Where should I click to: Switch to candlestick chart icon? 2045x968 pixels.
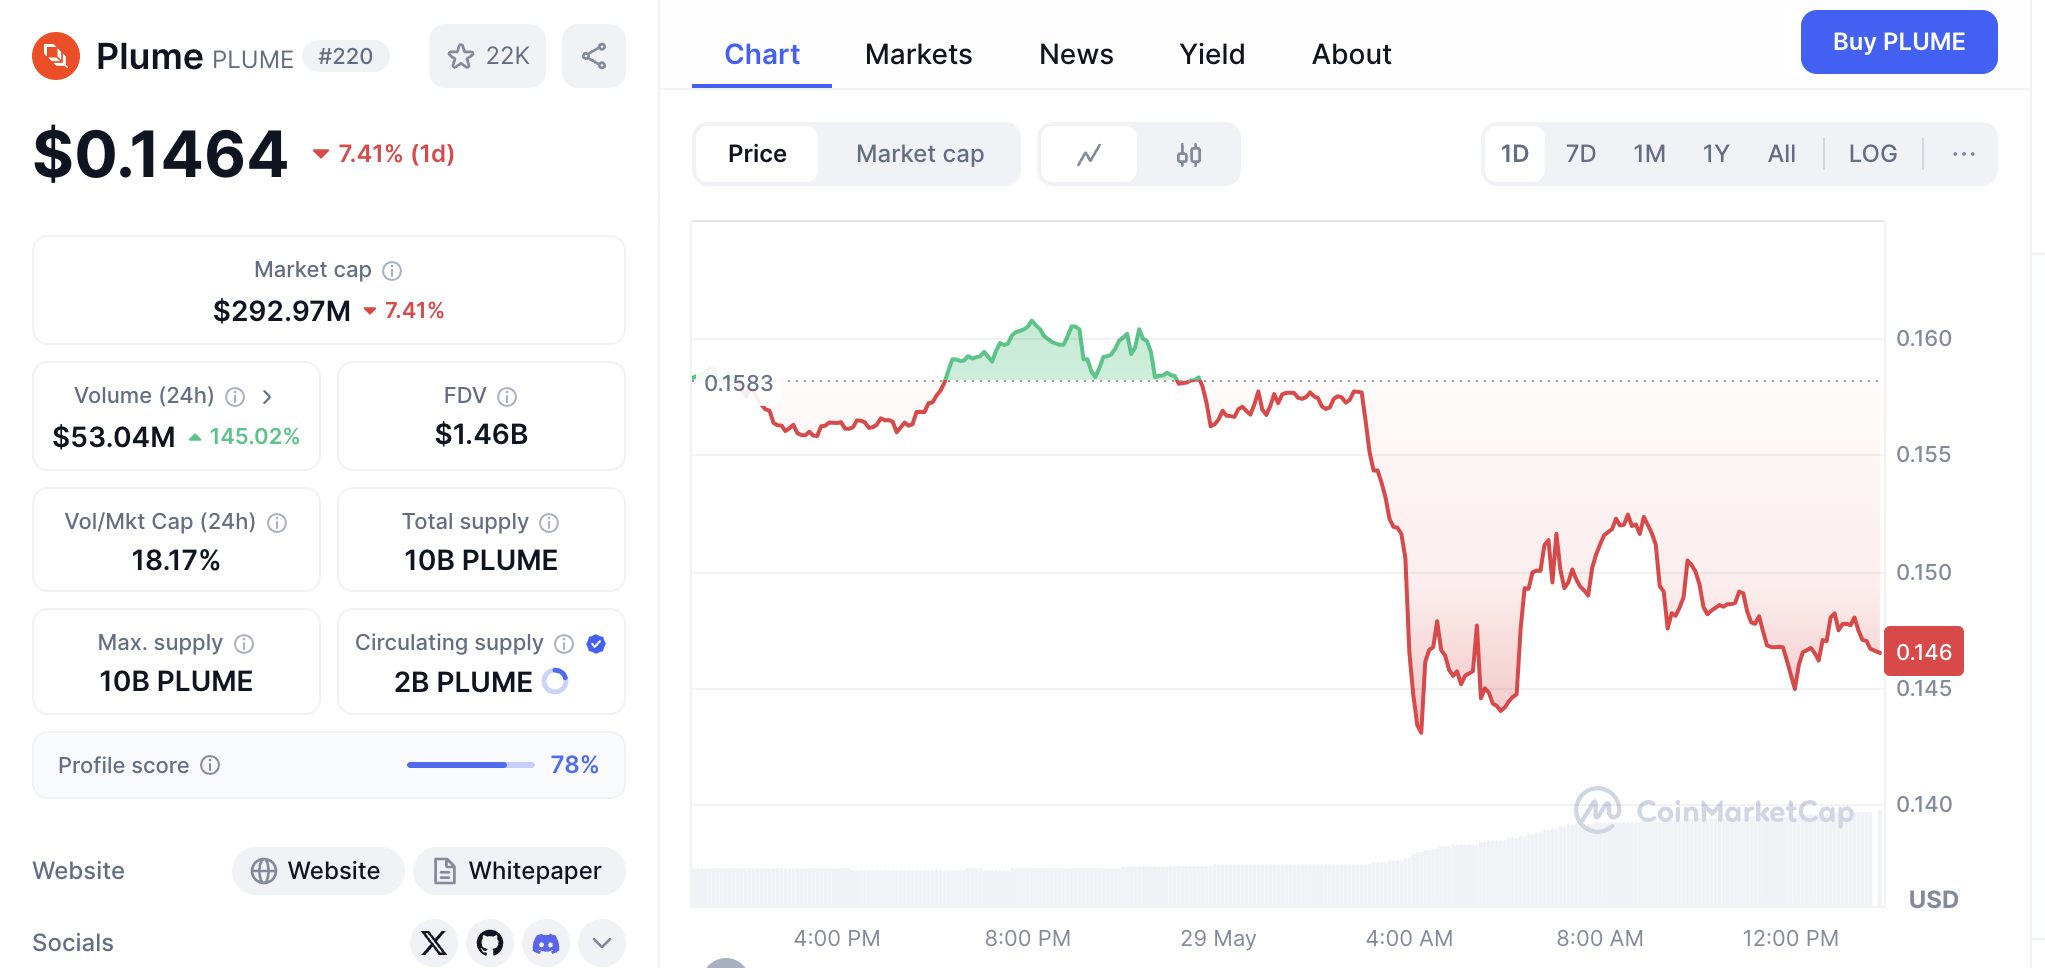pyautogui.click(x=1188, y=154)
